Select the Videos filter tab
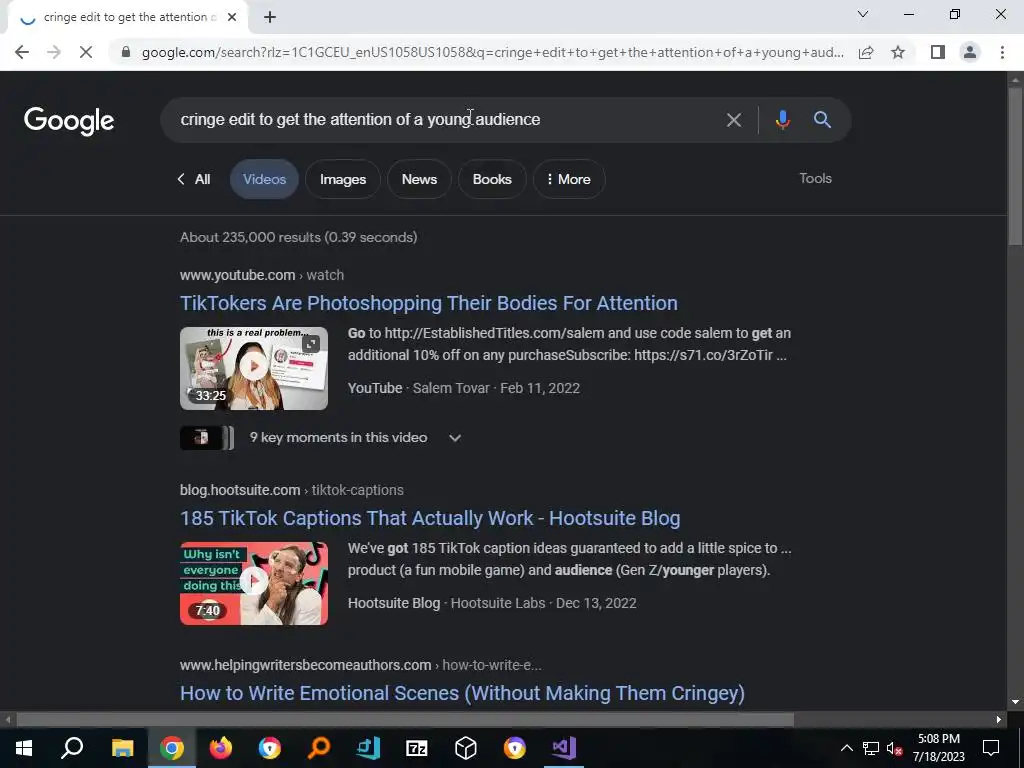This screenshot has width=1024, height=768. tap(264, 180)
